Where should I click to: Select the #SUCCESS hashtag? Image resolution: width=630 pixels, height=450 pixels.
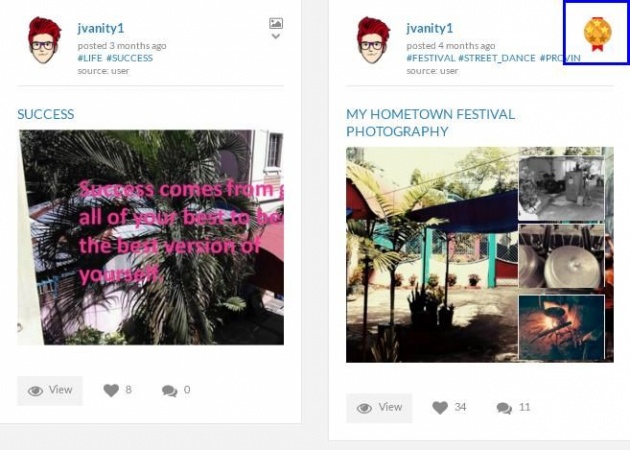130,58
